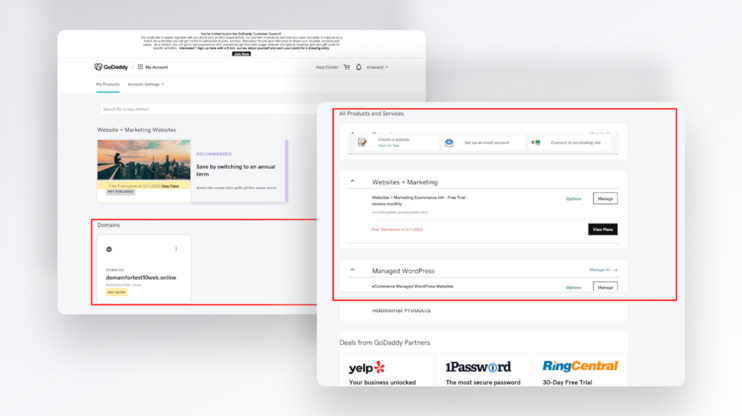
Task: Click the GoDaddy logo in the header
Action: [111, 67]
